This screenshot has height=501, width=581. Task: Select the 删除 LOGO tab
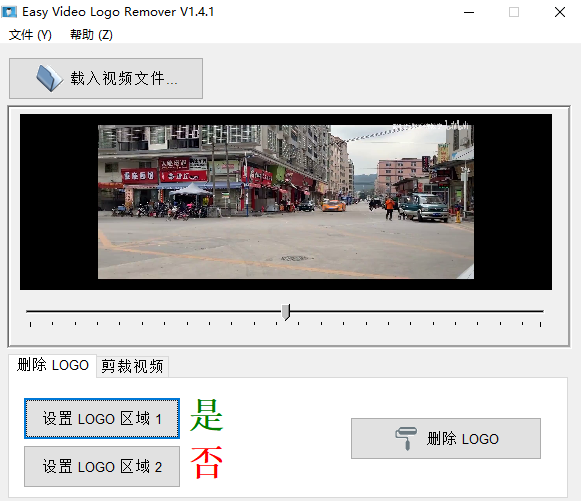[x=53, y=365]
